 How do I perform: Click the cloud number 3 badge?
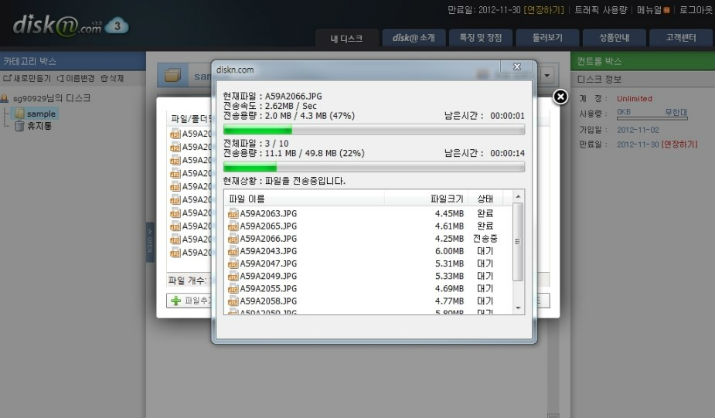(x=117, y=26)
